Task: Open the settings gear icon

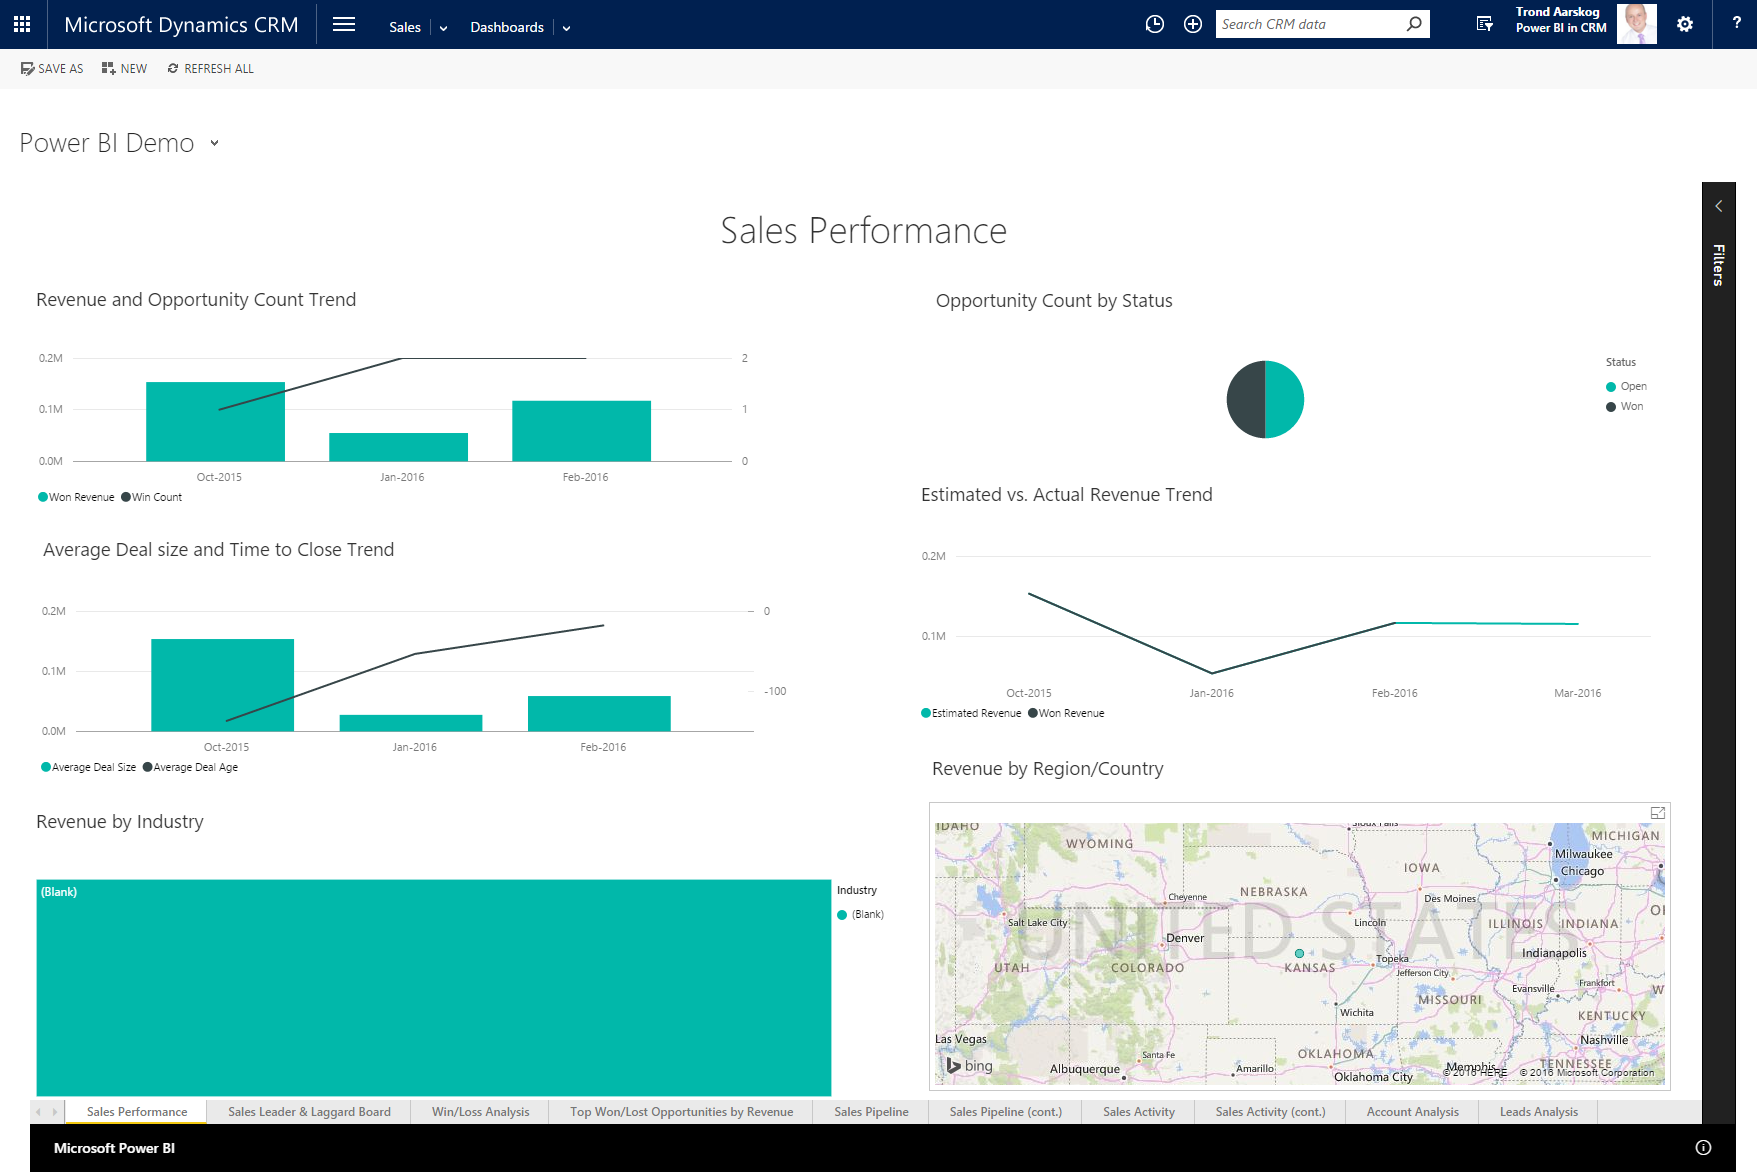Action: (x=1685, y=24)
